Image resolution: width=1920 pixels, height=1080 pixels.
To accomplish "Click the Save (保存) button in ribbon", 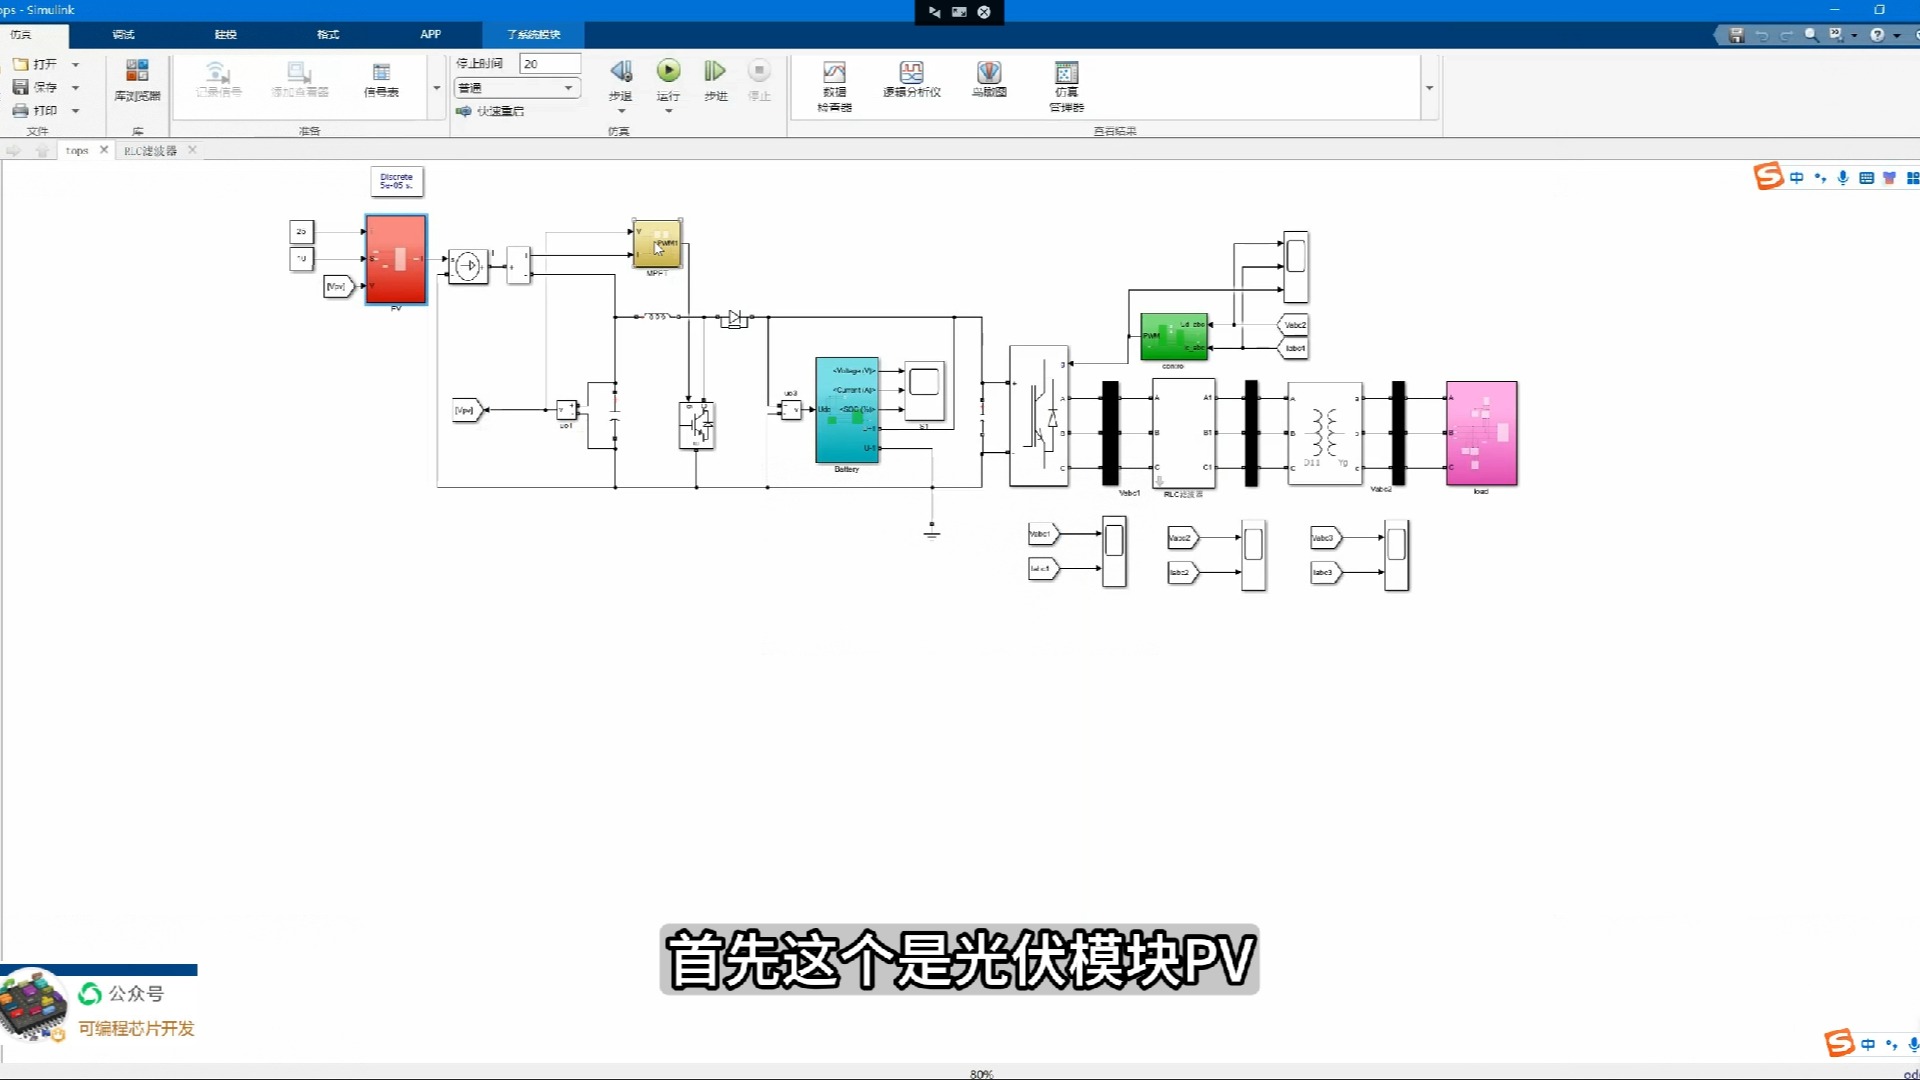I will [x=35, y=87].
